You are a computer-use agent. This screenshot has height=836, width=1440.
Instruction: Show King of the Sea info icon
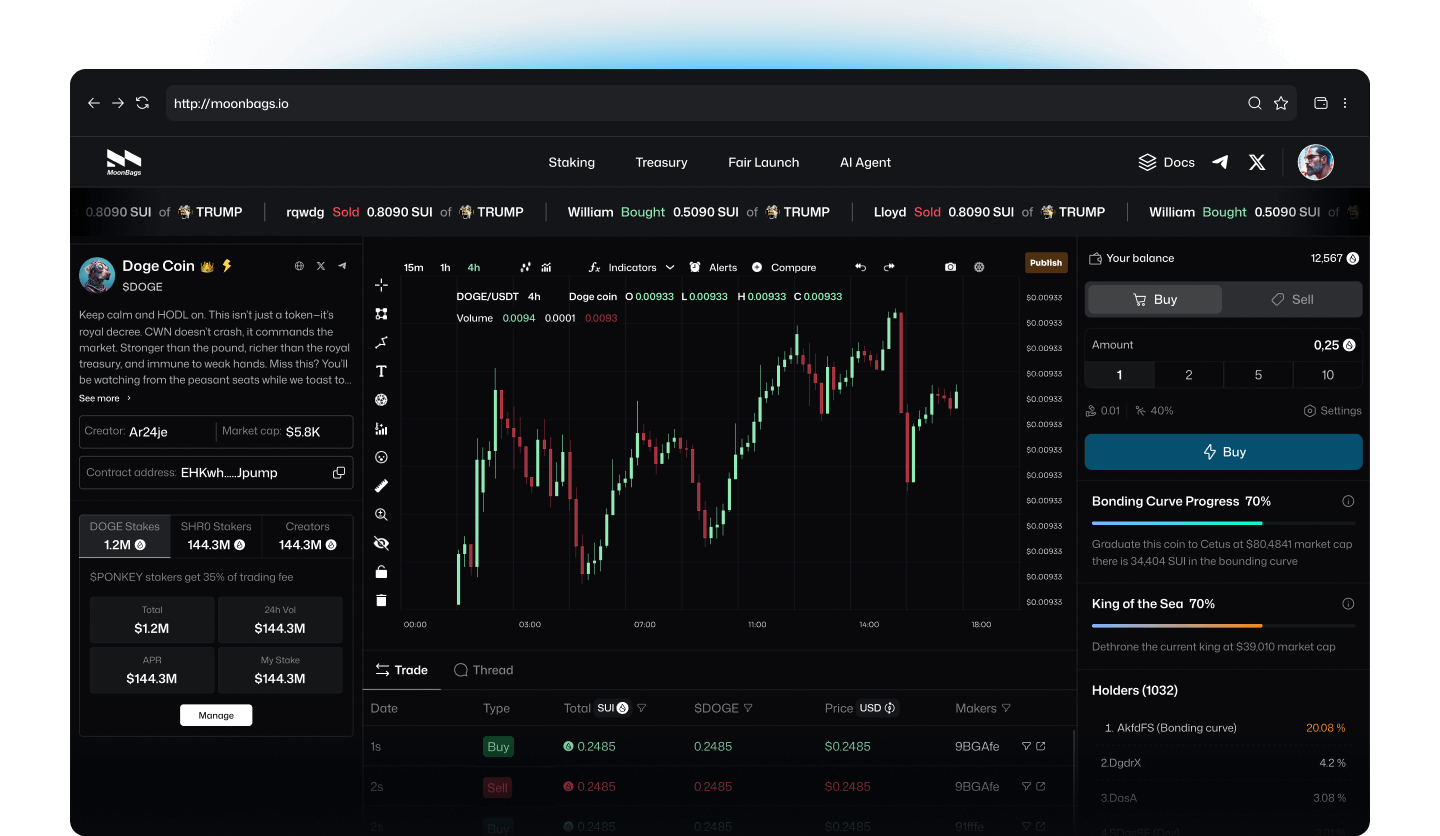[1348, 604]
